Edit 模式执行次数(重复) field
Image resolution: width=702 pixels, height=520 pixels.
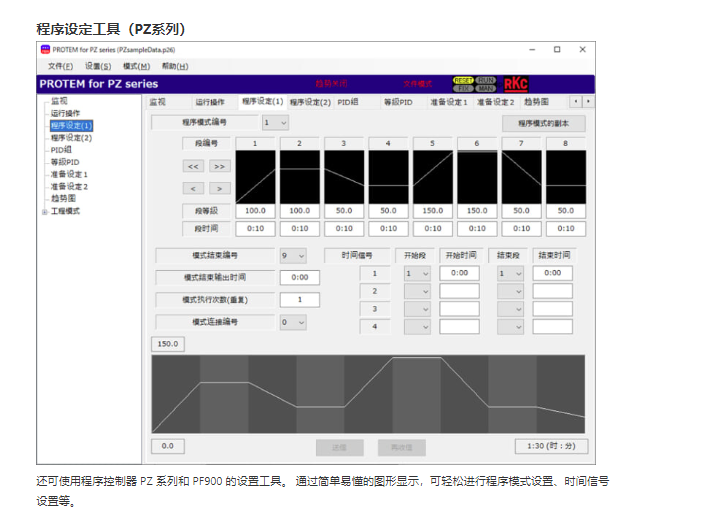(300, 300)
